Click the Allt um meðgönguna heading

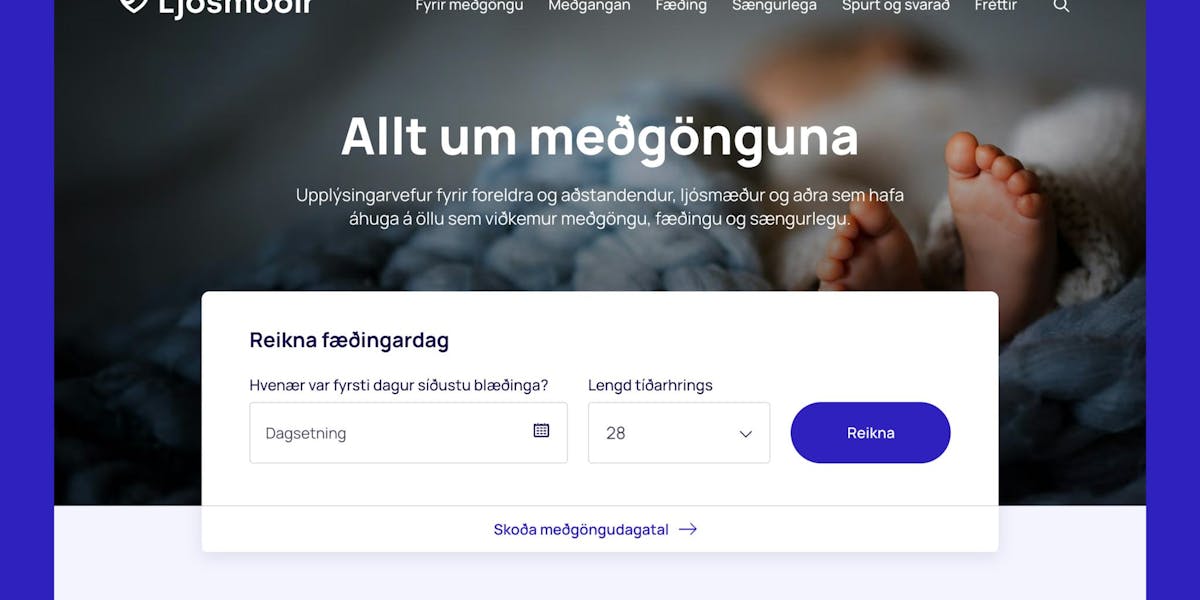600,137
